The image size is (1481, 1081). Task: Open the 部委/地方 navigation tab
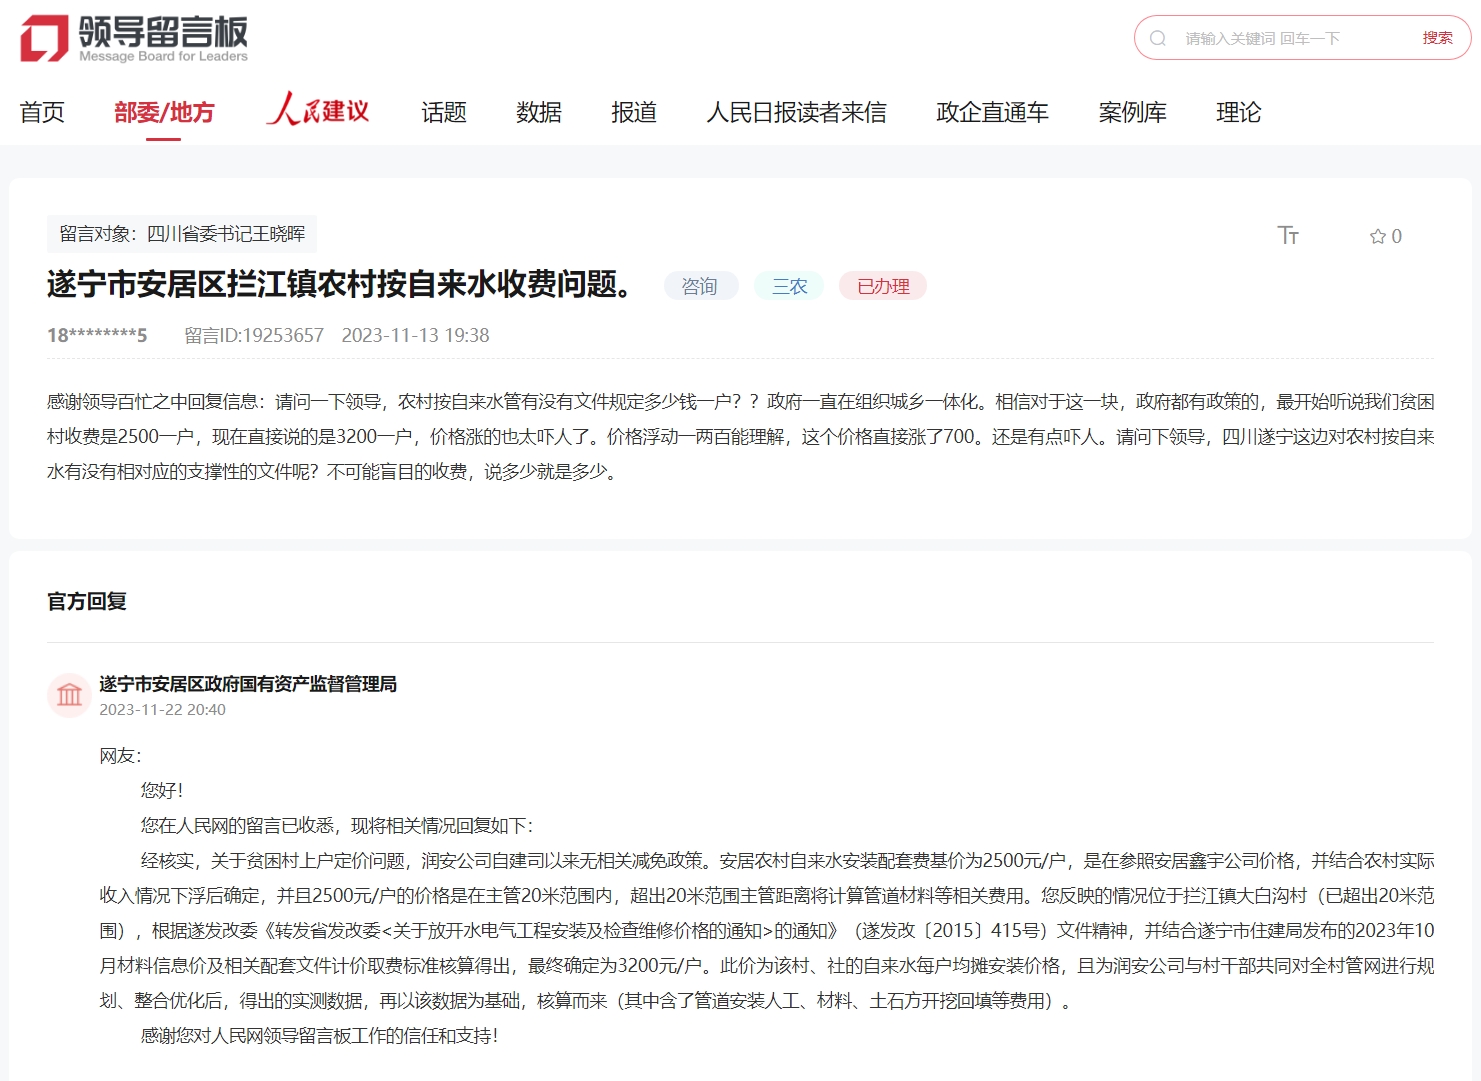[x=164, y=112]
